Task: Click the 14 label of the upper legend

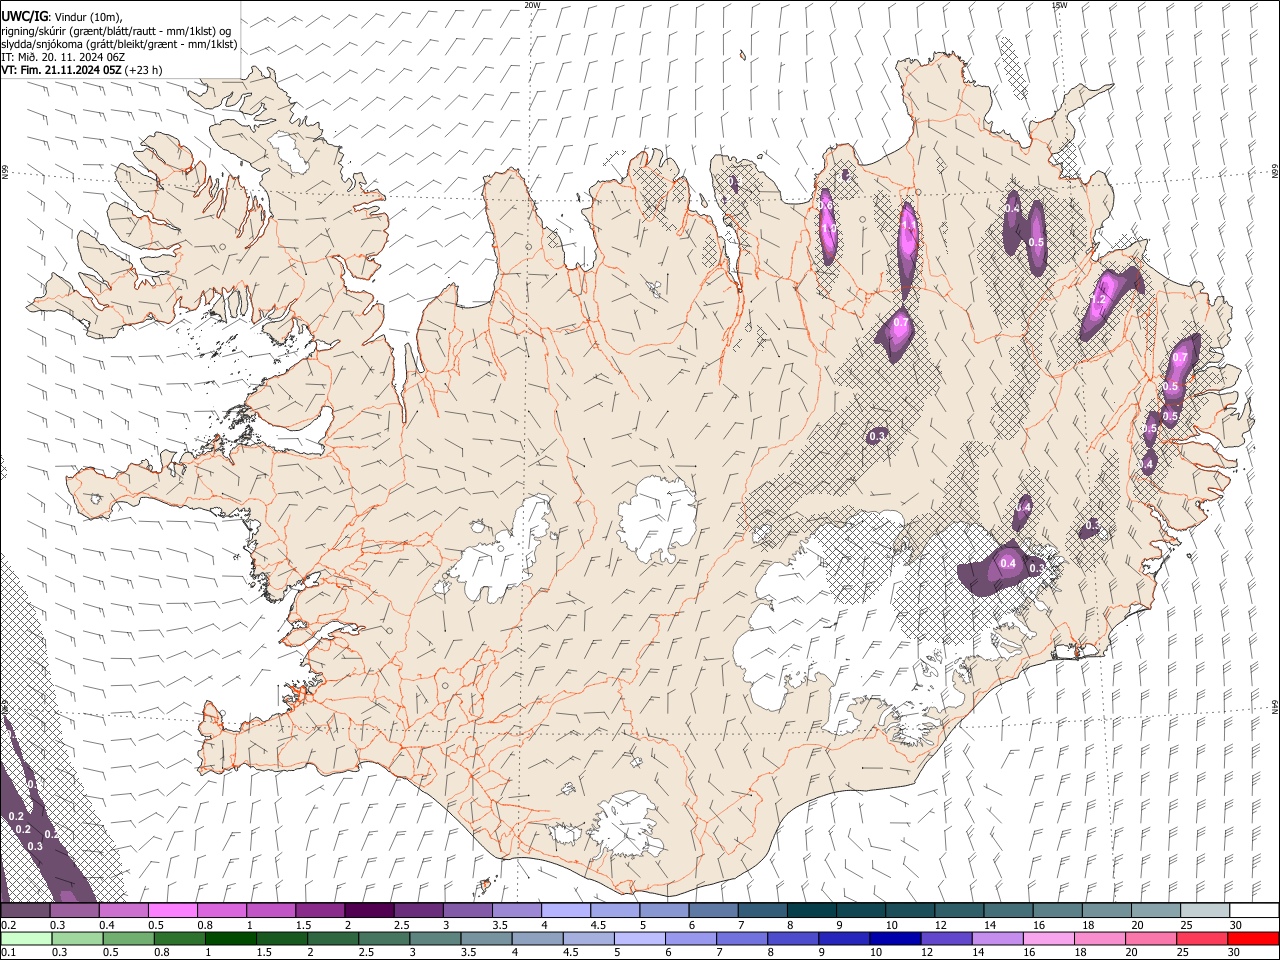Action: (988, 925)
